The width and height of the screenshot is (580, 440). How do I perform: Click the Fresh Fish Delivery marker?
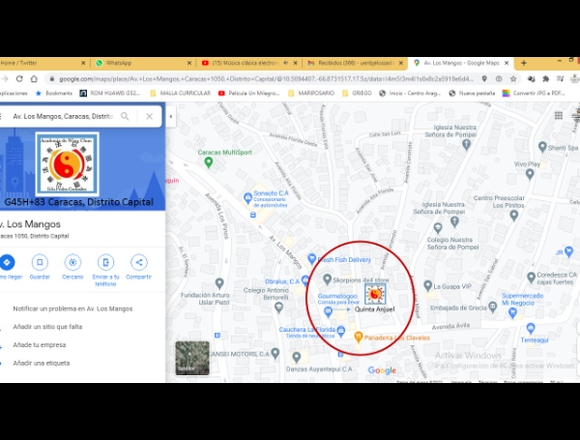tap(312, 258)
